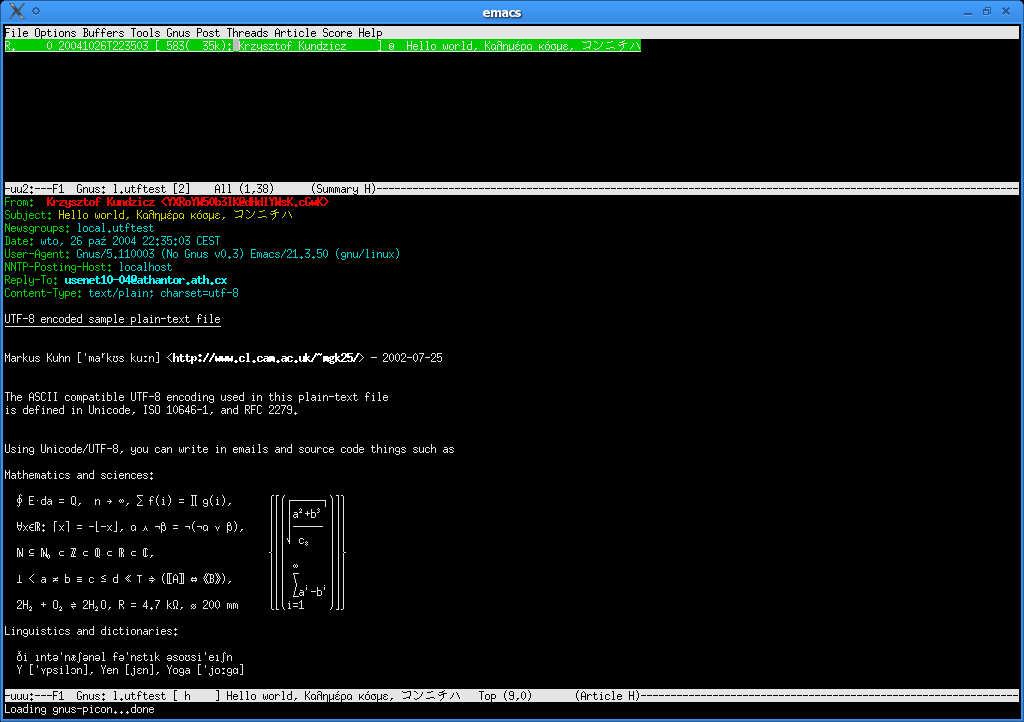Click the 'Linguistics and dictionaries:' heading
Viewport: 1024px width, 722px height.
coord(91,631)
